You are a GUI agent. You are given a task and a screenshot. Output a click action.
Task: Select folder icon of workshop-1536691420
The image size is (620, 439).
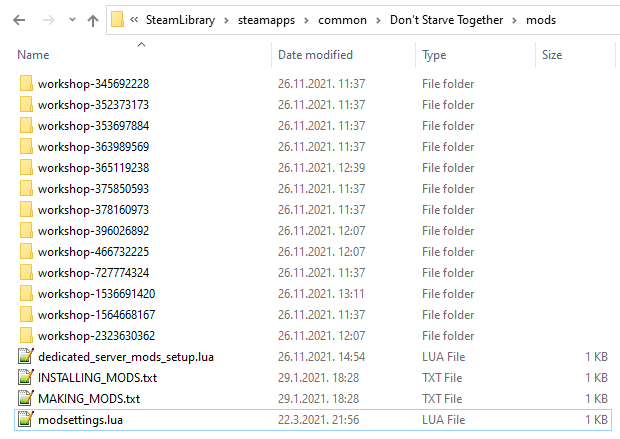coord(26,293)
